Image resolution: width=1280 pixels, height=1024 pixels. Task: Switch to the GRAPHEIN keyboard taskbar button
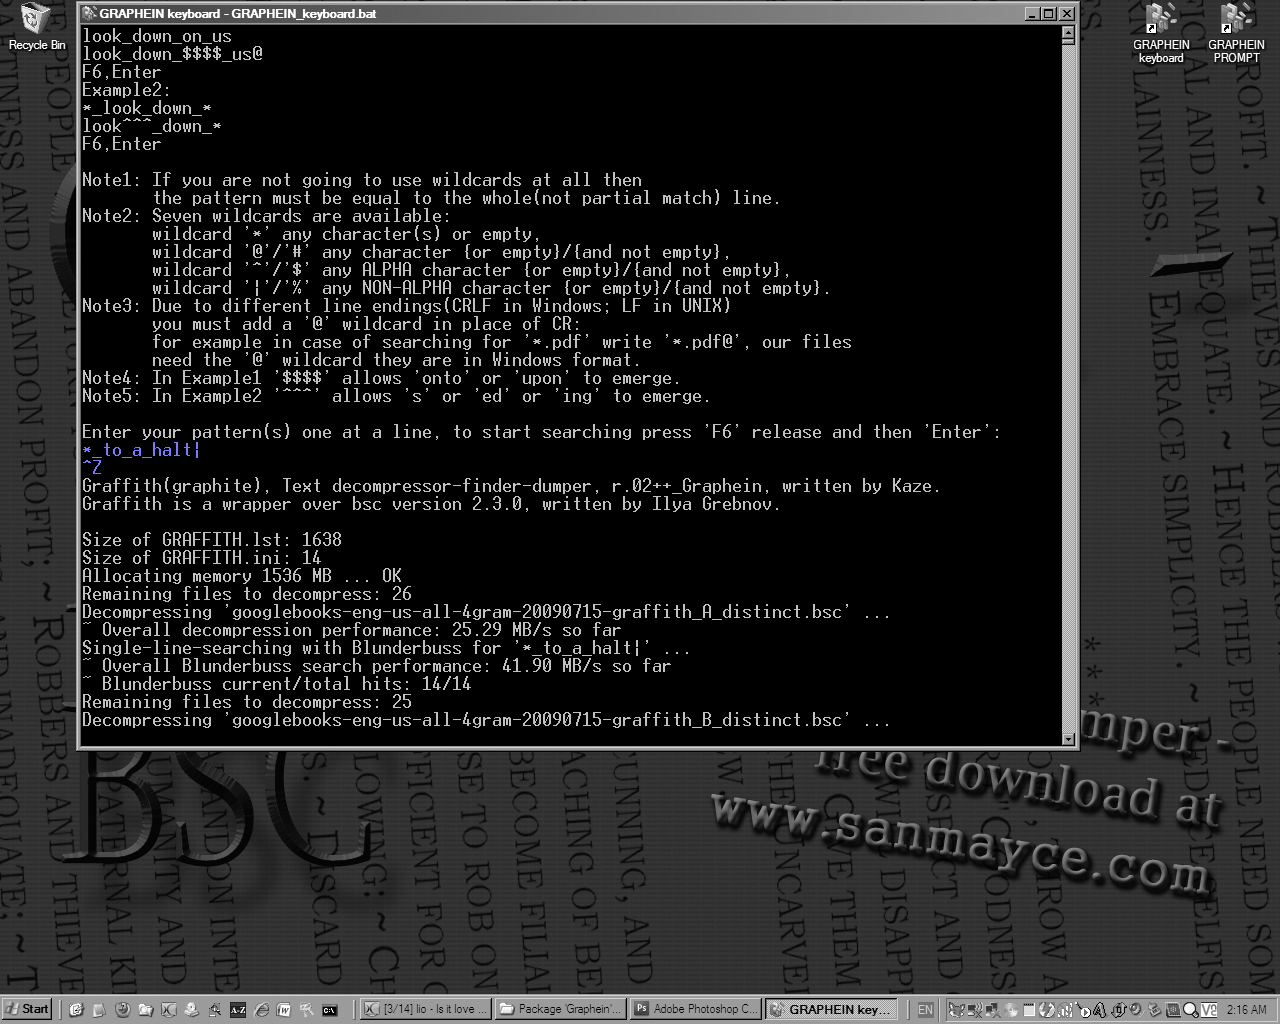point(830,1010)
